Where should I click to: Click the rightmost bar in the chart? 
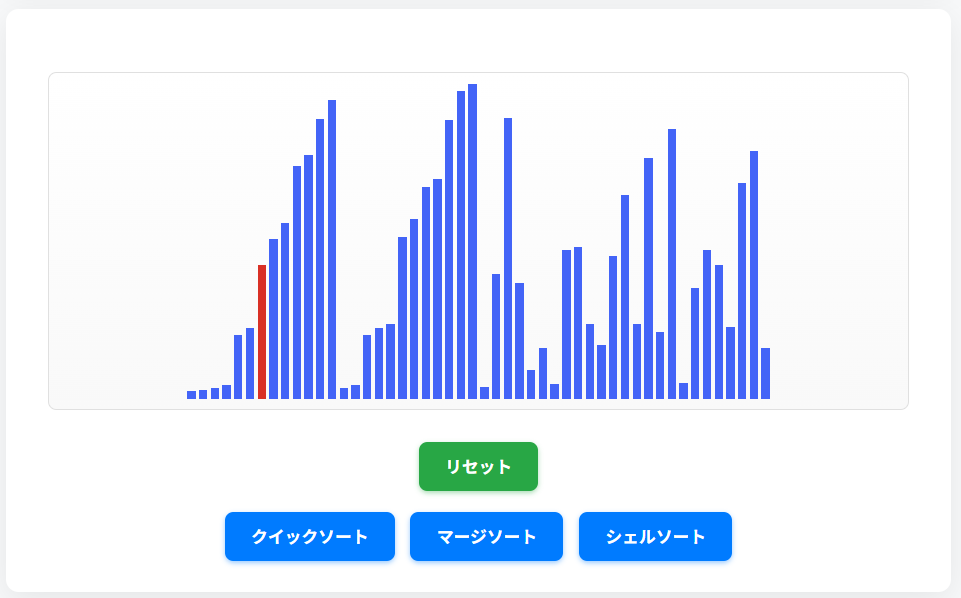click(x=765, y=374)
